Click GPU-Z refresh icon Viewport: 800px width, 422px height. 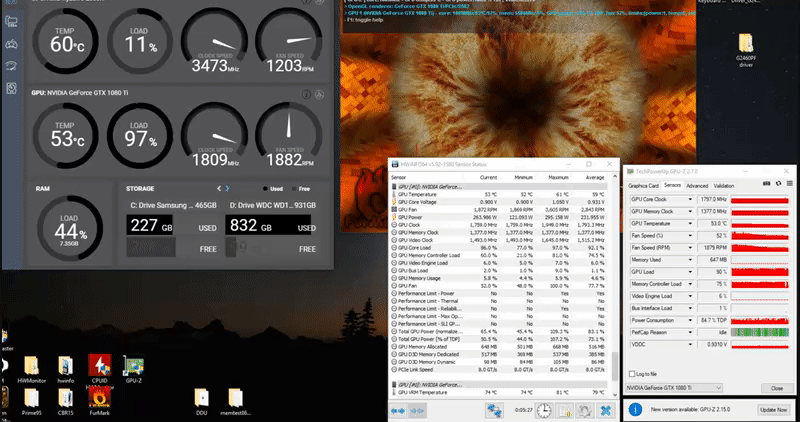778,184
